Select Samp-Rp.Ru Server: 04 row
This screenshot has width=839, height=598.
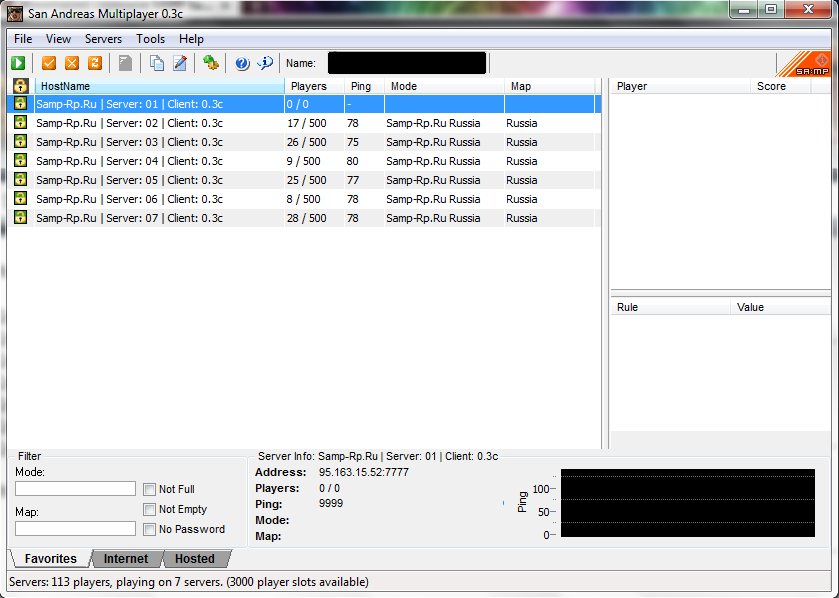[x=304, y=161]
